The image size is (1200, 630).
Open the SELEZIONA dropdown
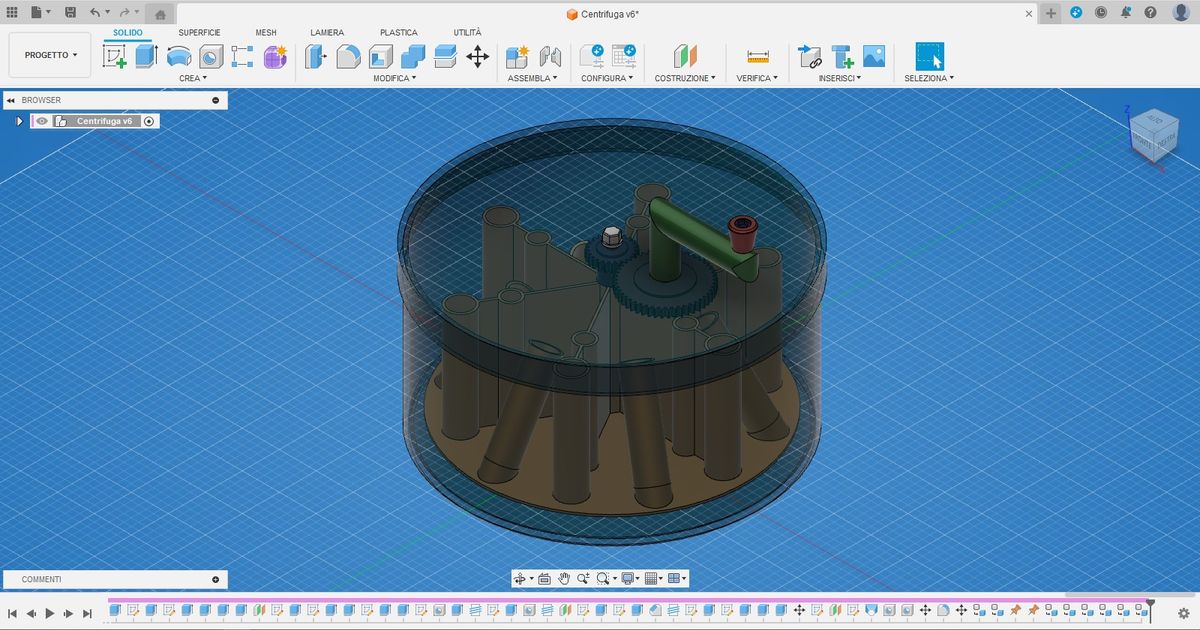(930, 77)
